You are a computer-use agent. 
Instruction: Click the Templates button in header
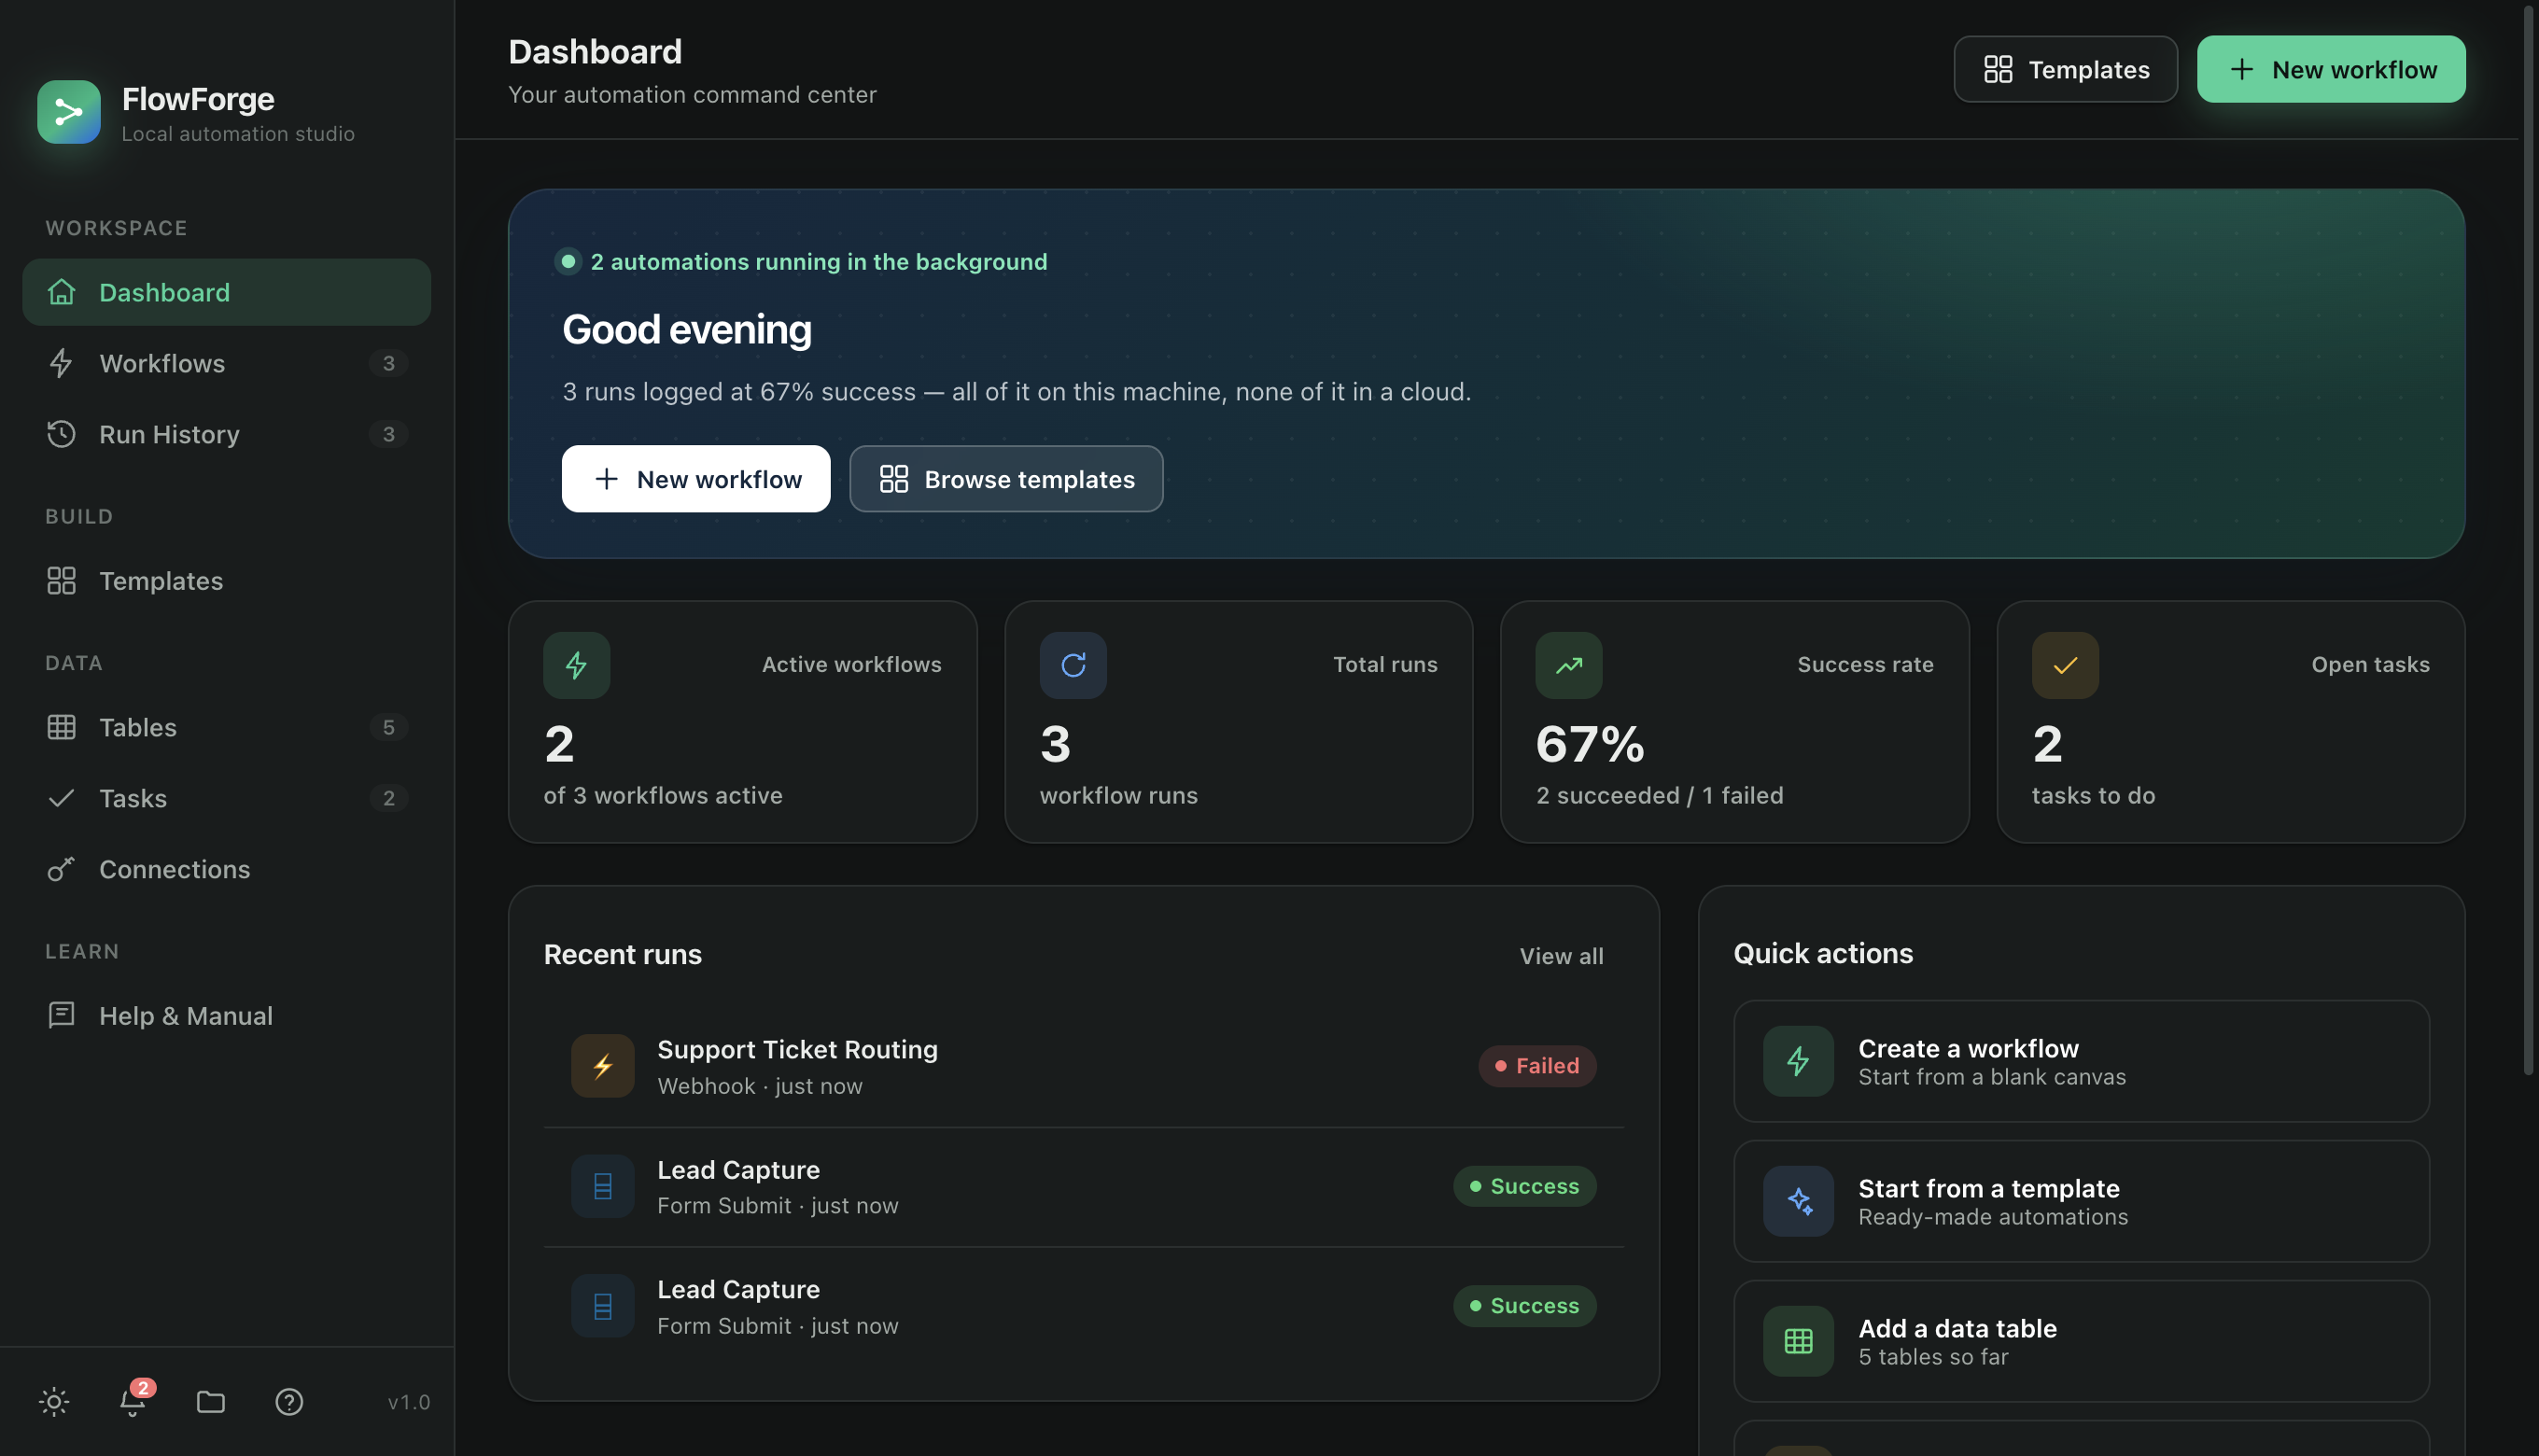pyautogui.click(x=2065, y=69)
